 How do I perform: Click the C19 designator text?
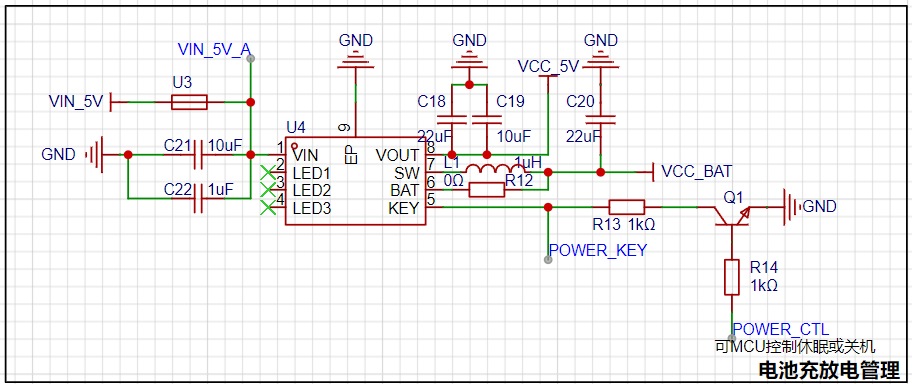(510, 102)
